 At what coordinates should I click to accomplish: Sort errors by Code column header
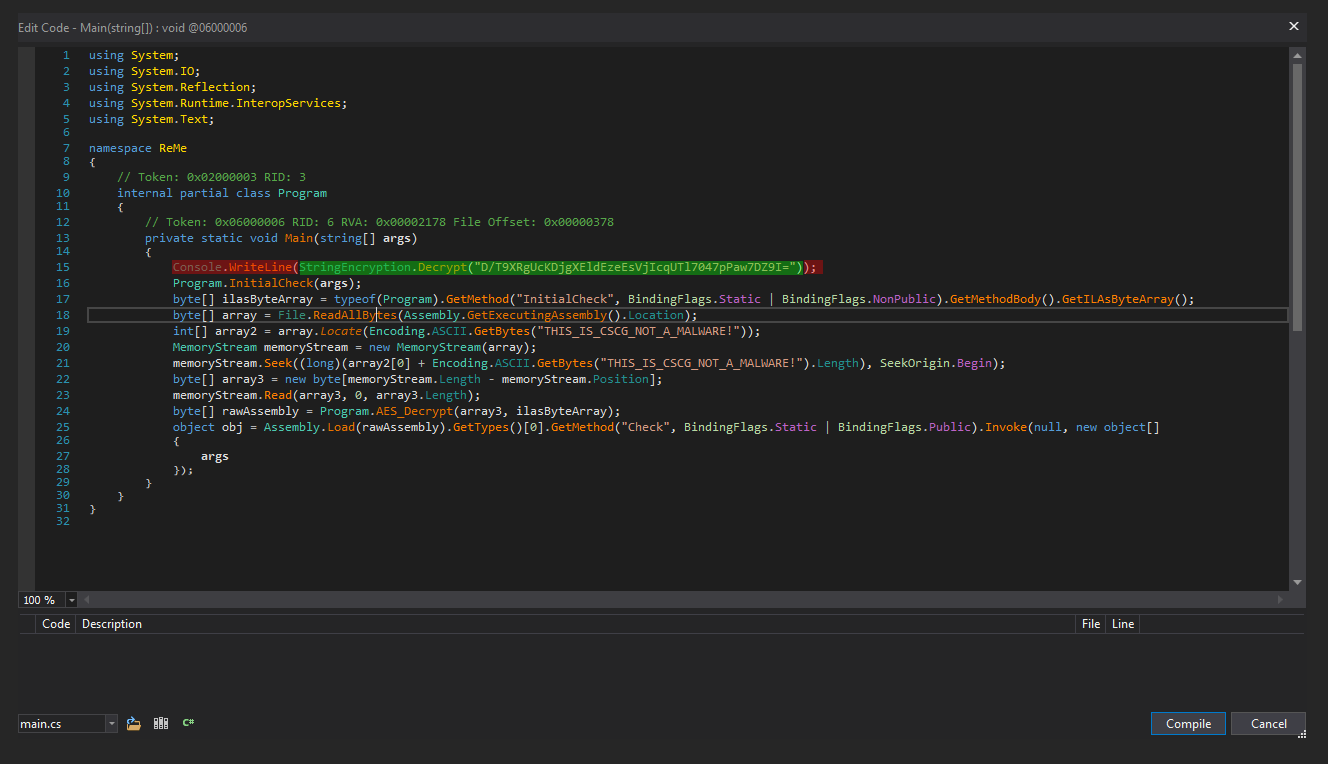[56, 624]
